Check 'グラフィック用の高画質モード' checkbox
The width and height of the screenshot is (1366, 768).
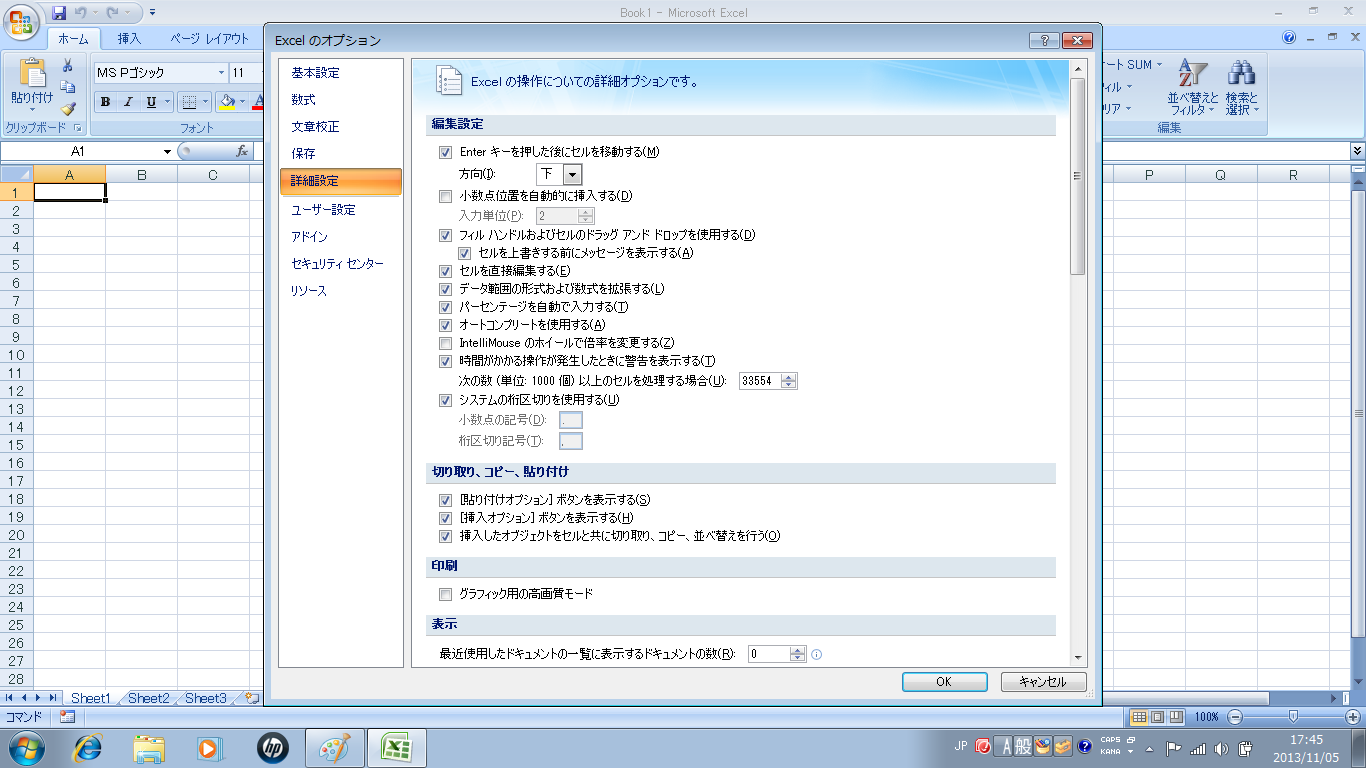(446, 594)
